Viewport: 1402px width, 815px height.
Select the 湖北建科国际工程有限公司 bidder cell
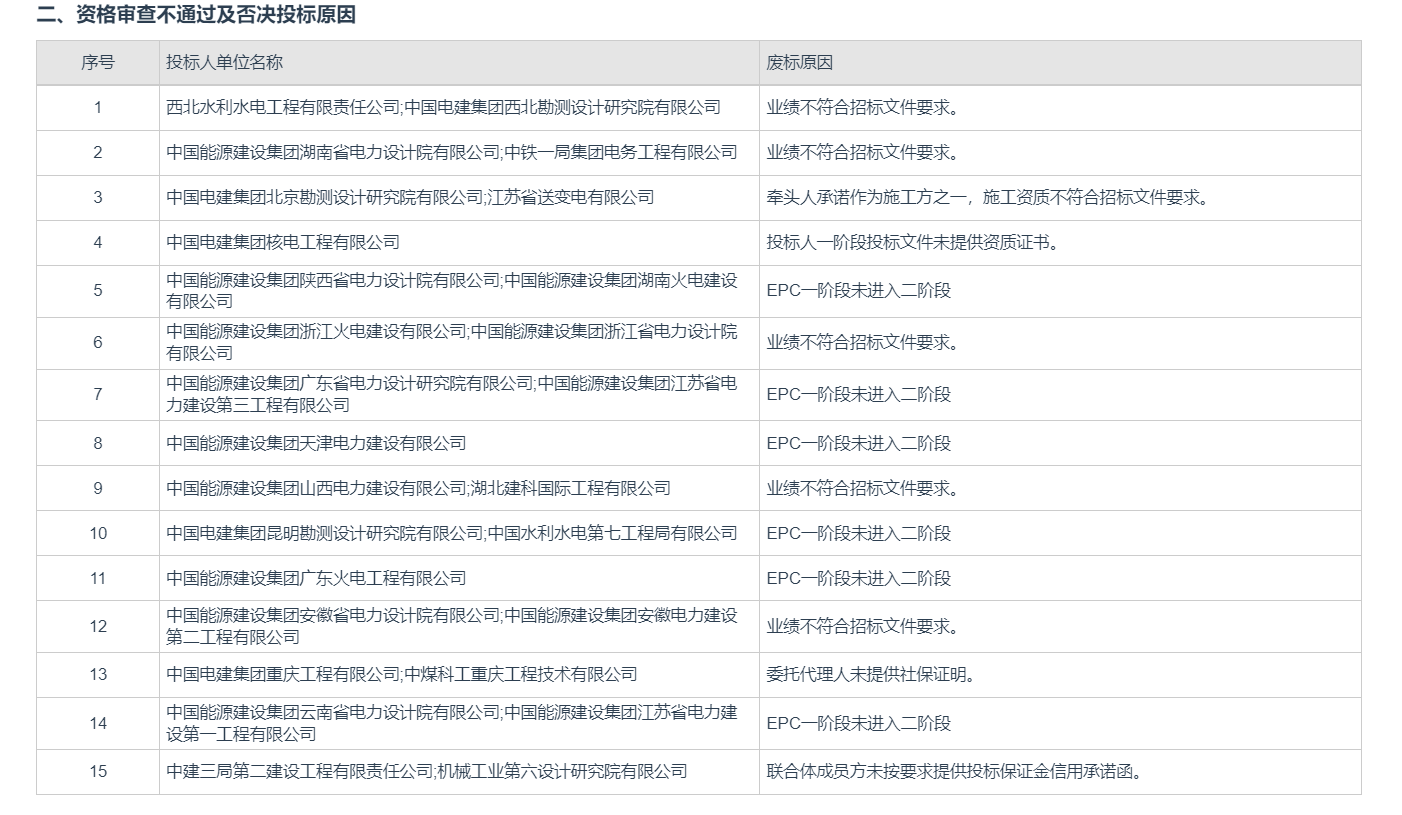(418, 488)
